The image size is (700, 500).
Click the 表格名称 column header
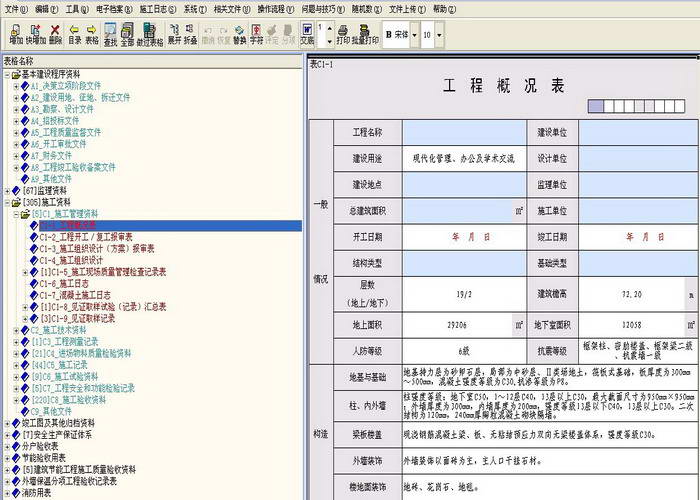pyautogui.click(x=152, y=61)
